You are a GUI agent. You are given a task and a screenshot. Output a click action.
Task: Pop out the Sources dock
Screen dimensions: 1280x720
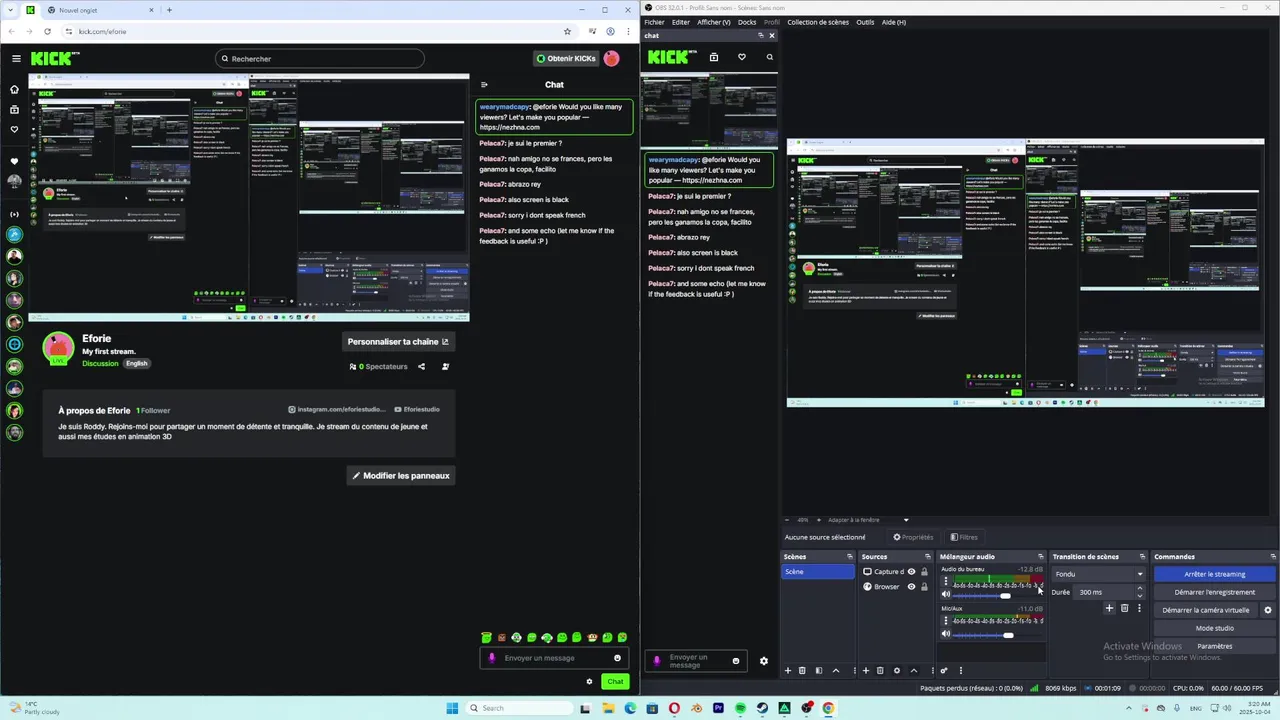tap(930, 557)
